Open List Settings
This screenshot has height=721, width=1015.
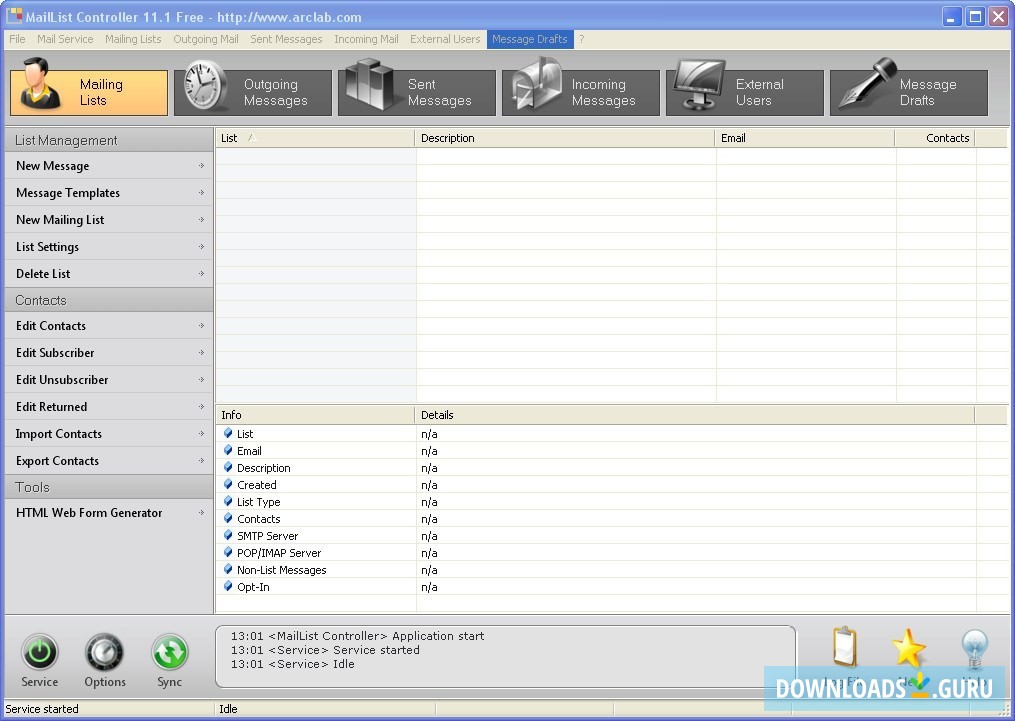[x=109, y=247]
